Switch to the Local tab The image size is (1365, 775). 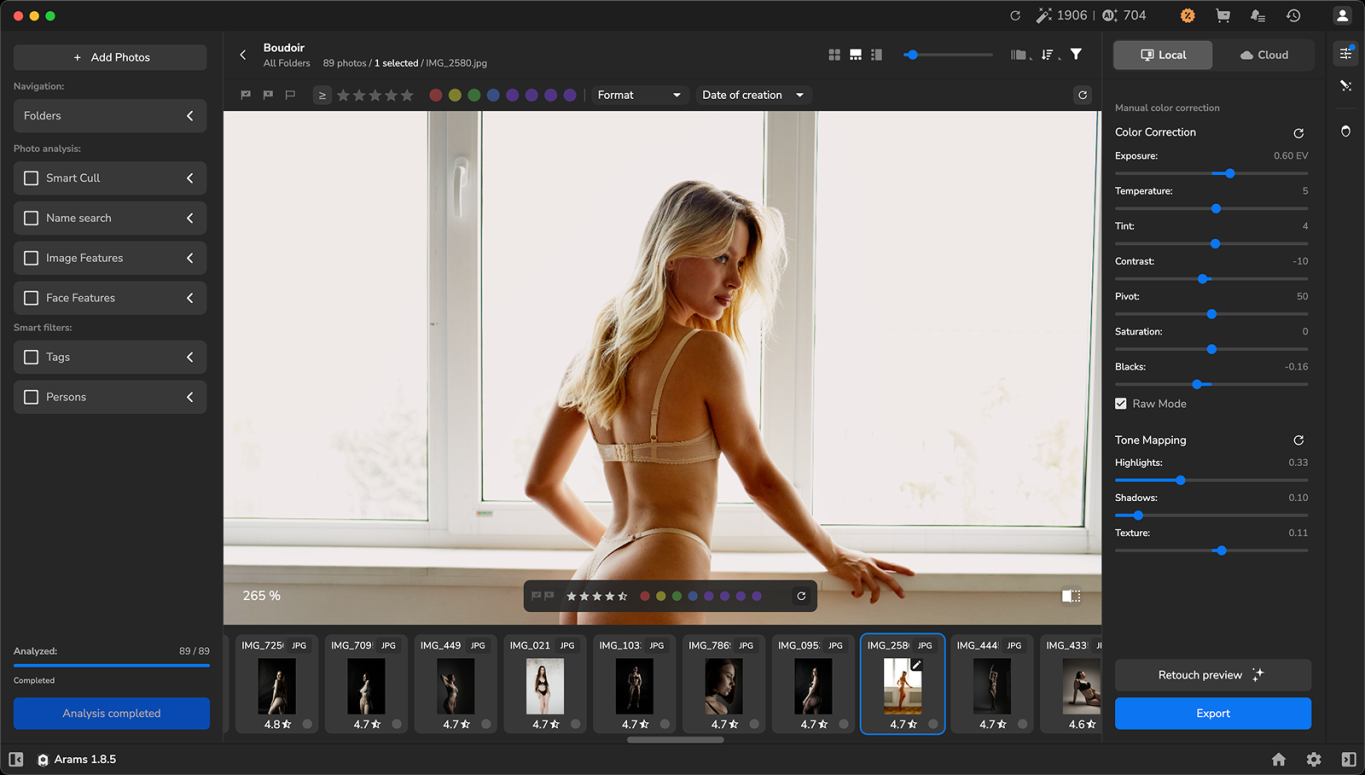pos(1163,55)
